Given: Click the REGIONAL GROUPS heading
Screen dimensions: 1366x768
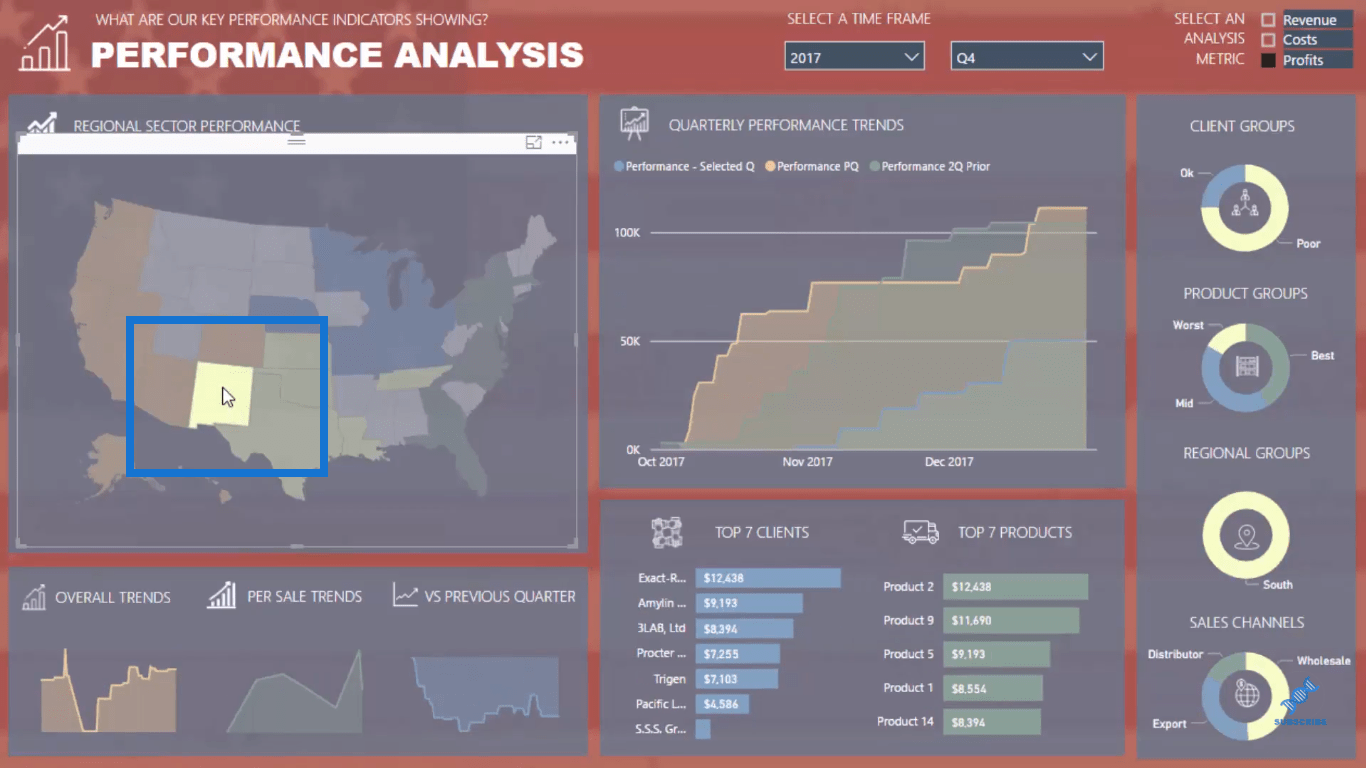Looking at the screenshot, I should (x=1246, y=453).
